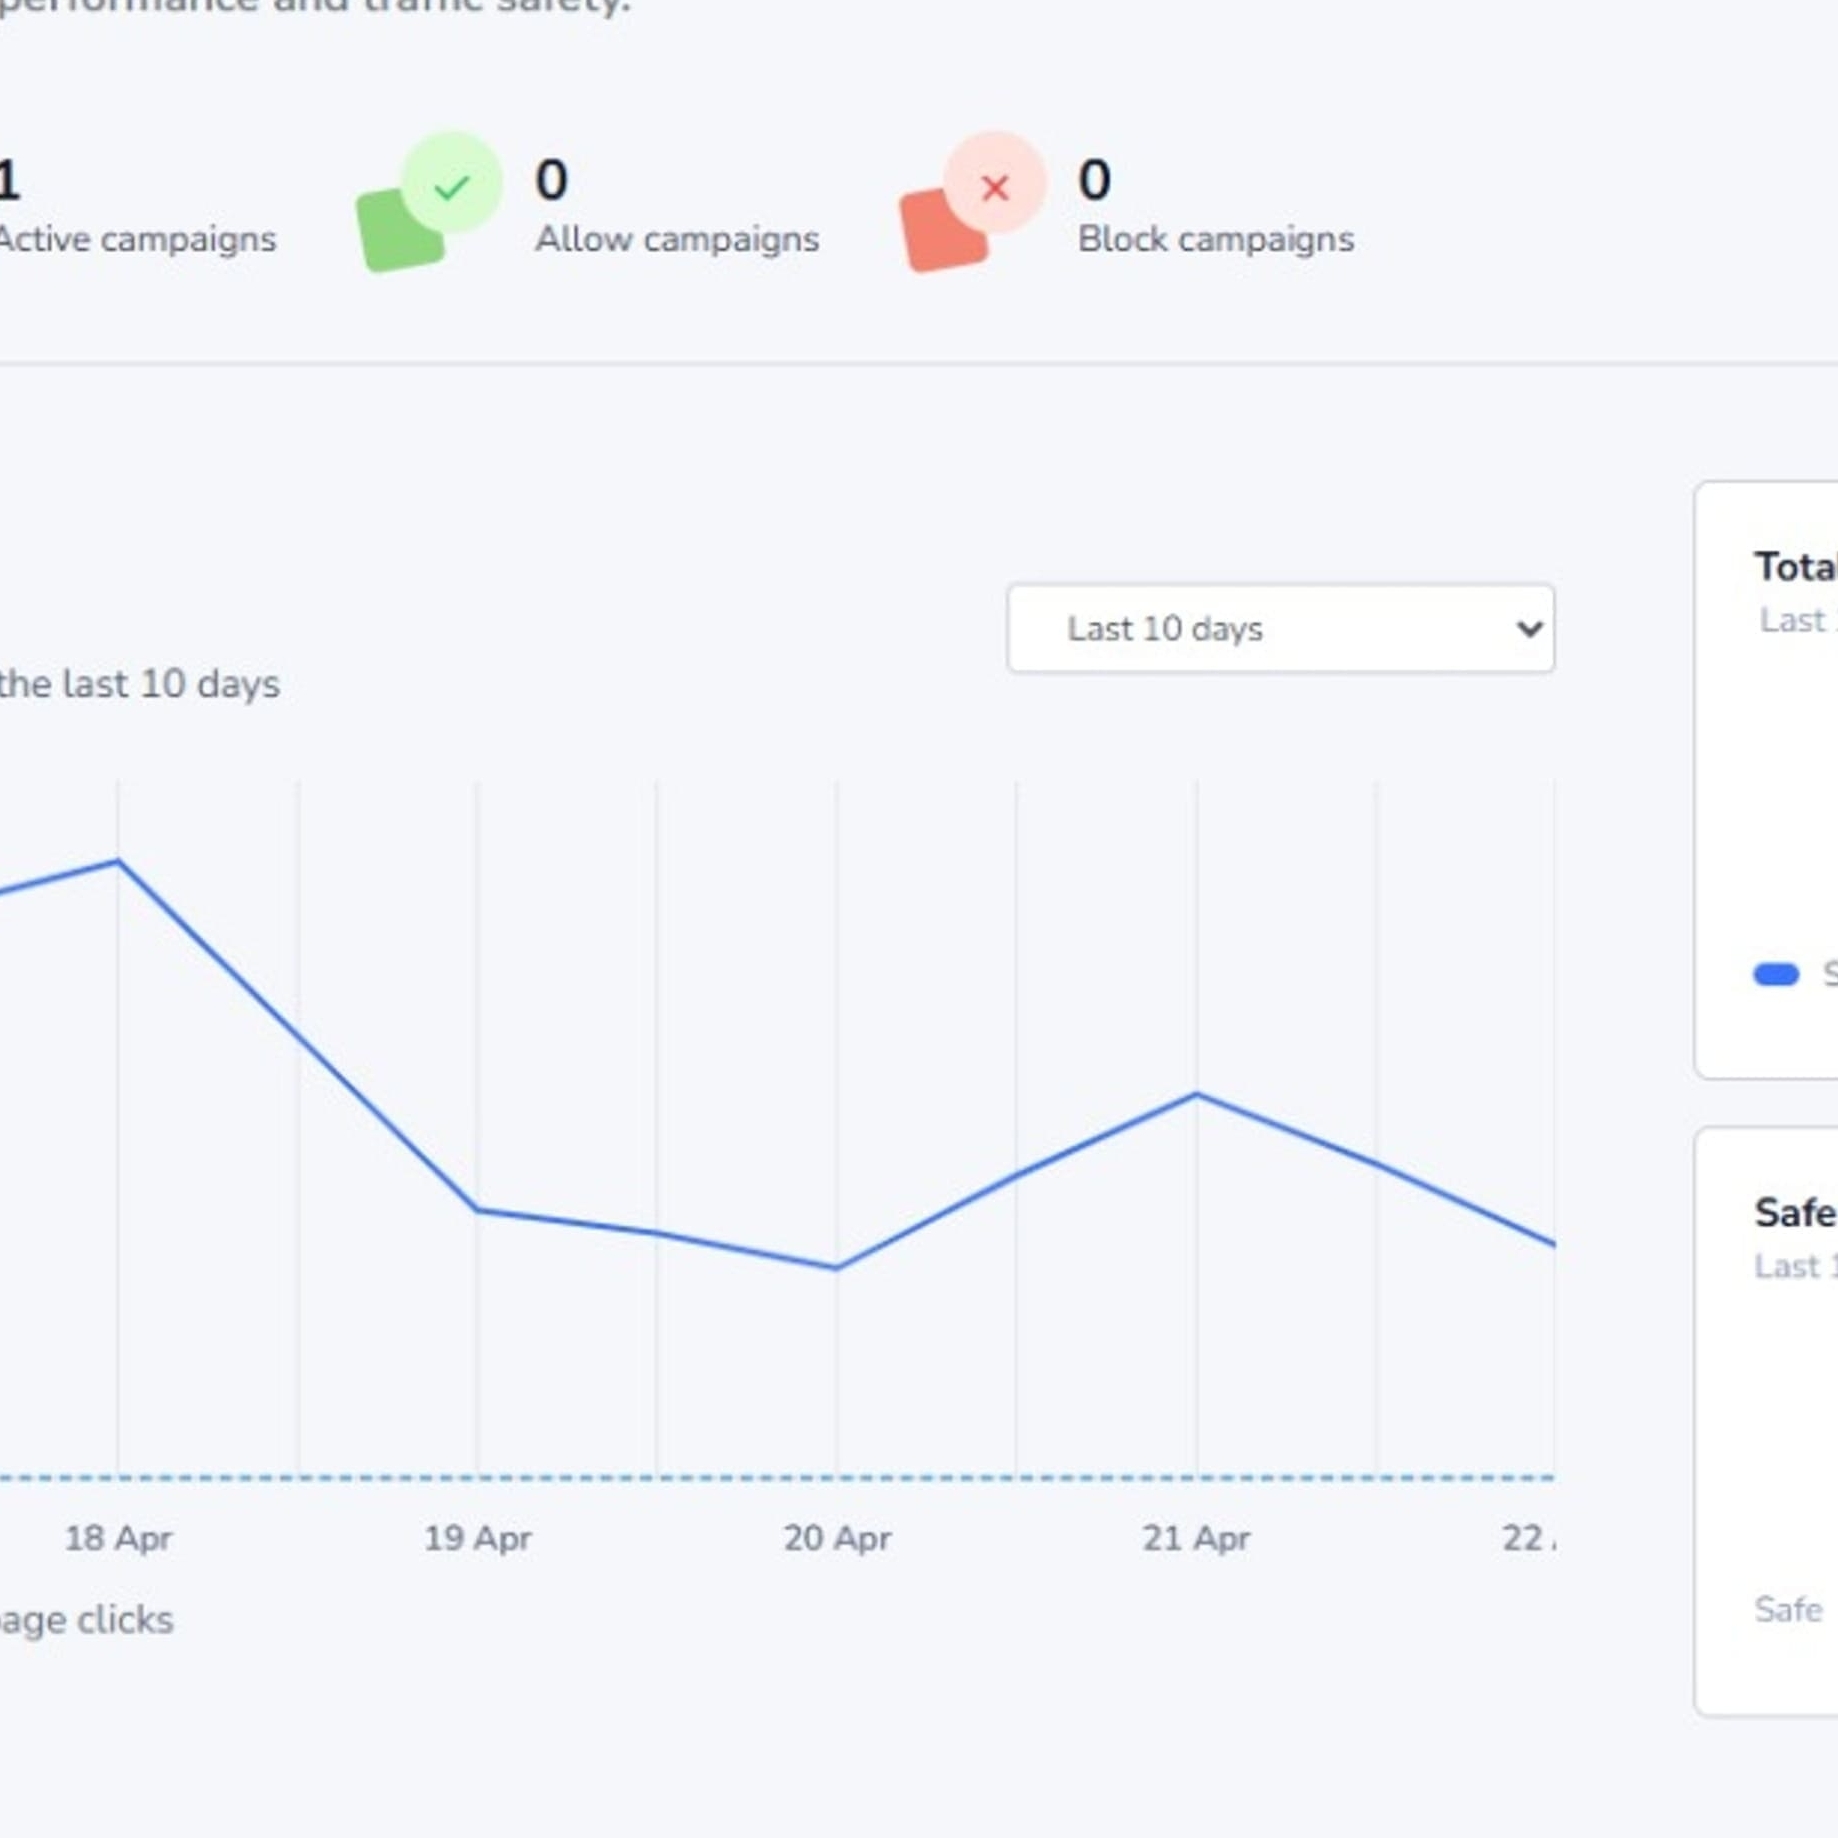The image size is (1838, 1838).
Task: Click the 18 Apr axis label
Action: point(118,1538)
